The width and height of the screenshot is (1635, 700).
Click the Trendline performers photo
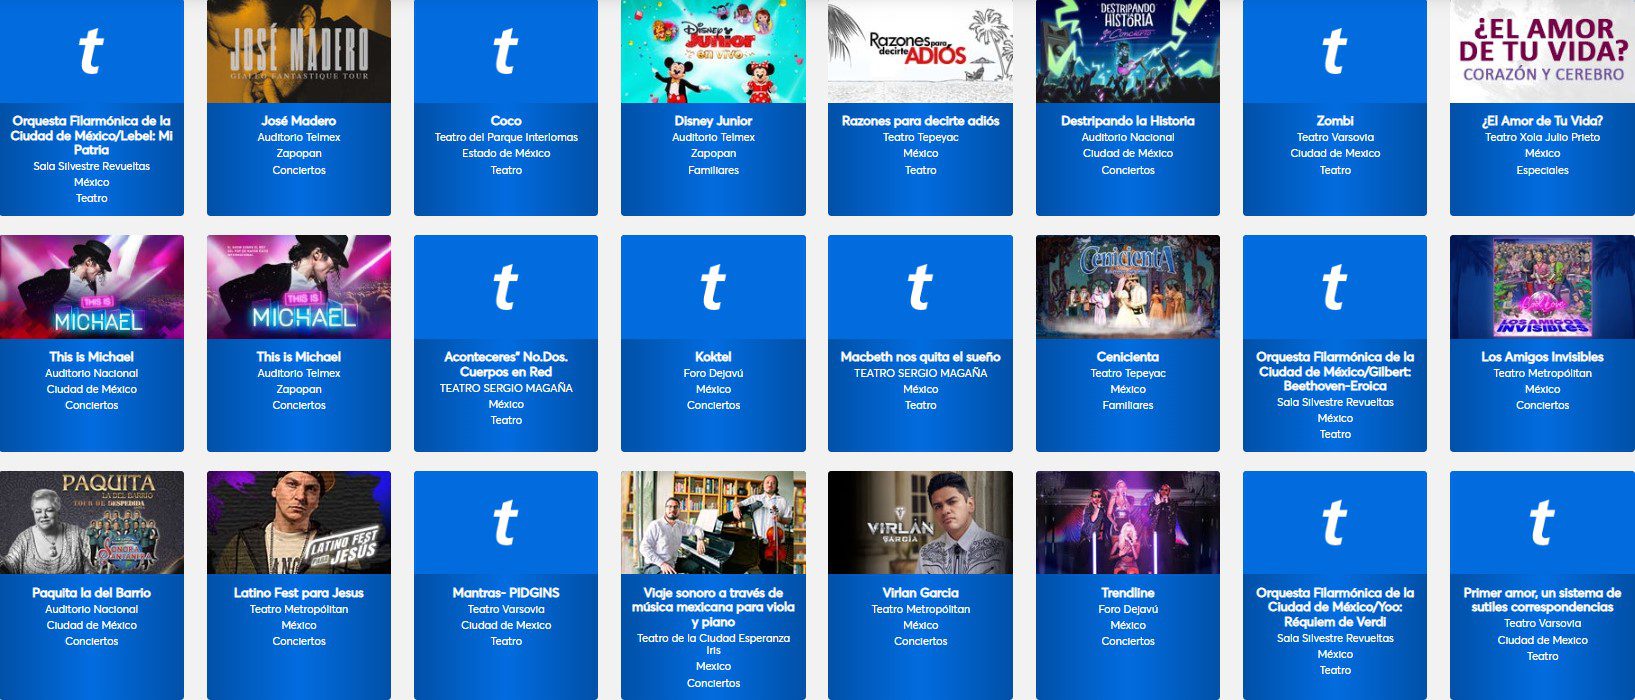pyautogui.click(x=1128, y=523)
